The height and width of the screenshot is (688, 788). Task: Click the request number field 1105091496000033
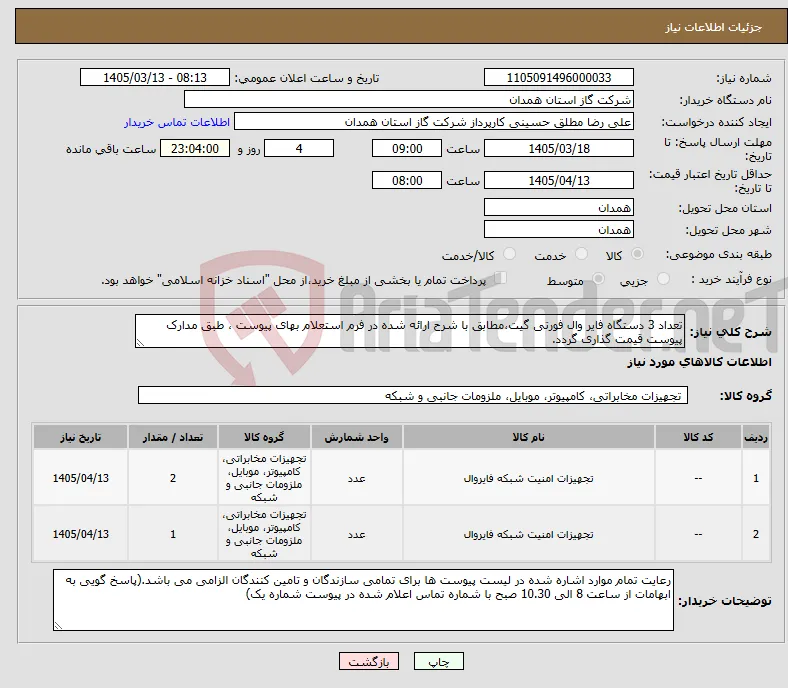[x=559, y=77]
